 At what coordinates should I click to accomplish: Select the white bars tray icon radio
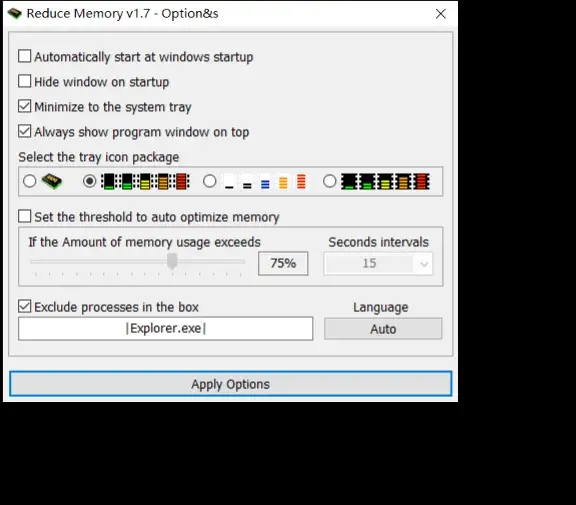click(x=210, y=181)
